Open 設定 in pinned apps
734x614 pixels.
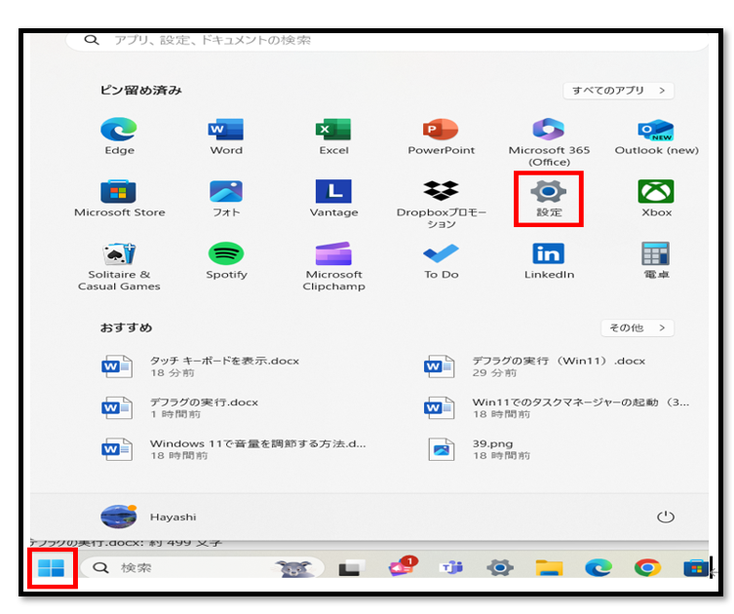click(549, 198)
